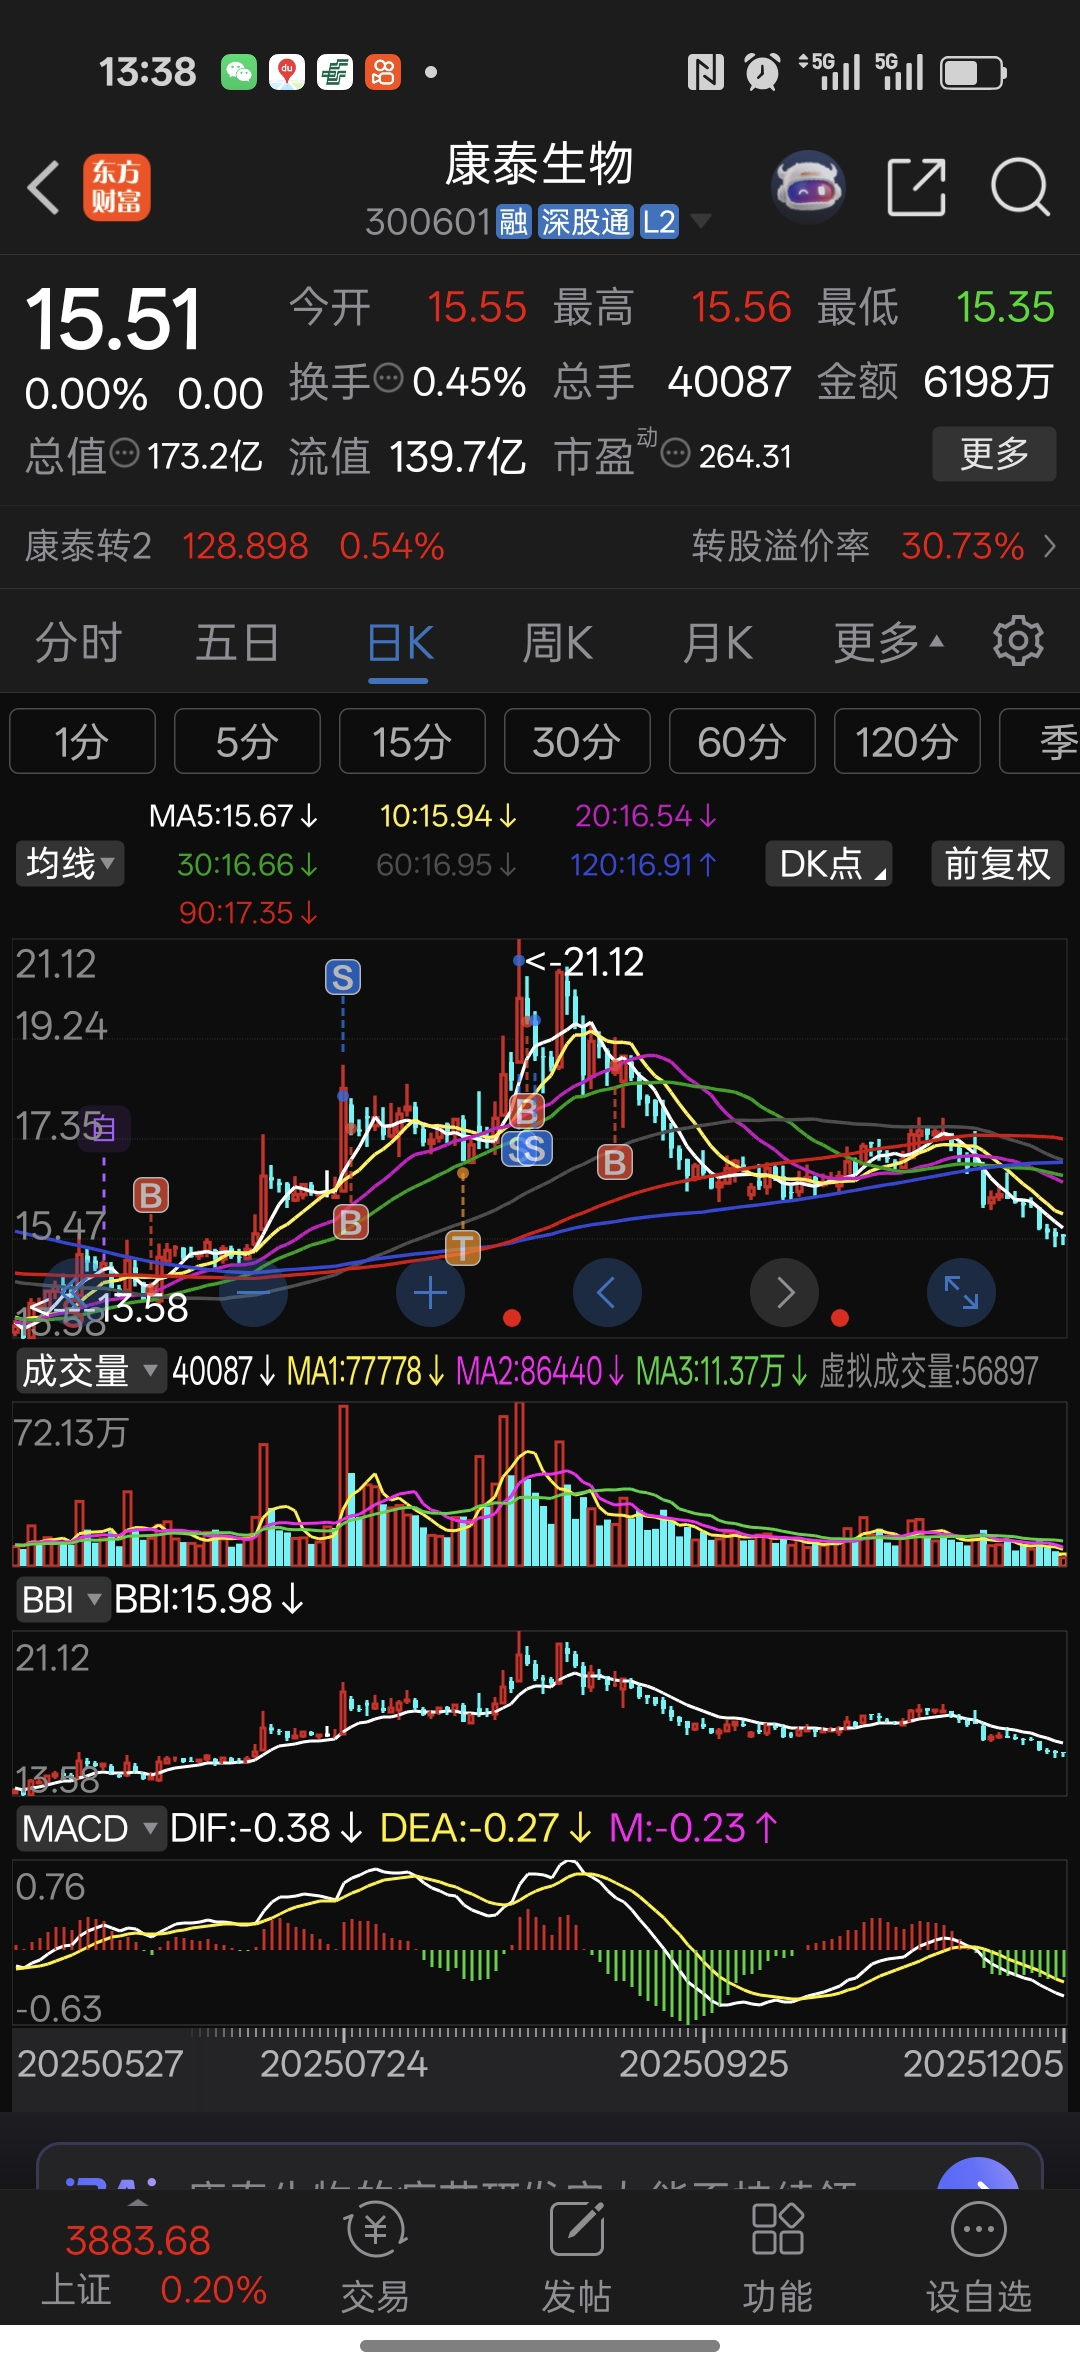Select 5分 period

pyautogui.click(x=247, y=741)
